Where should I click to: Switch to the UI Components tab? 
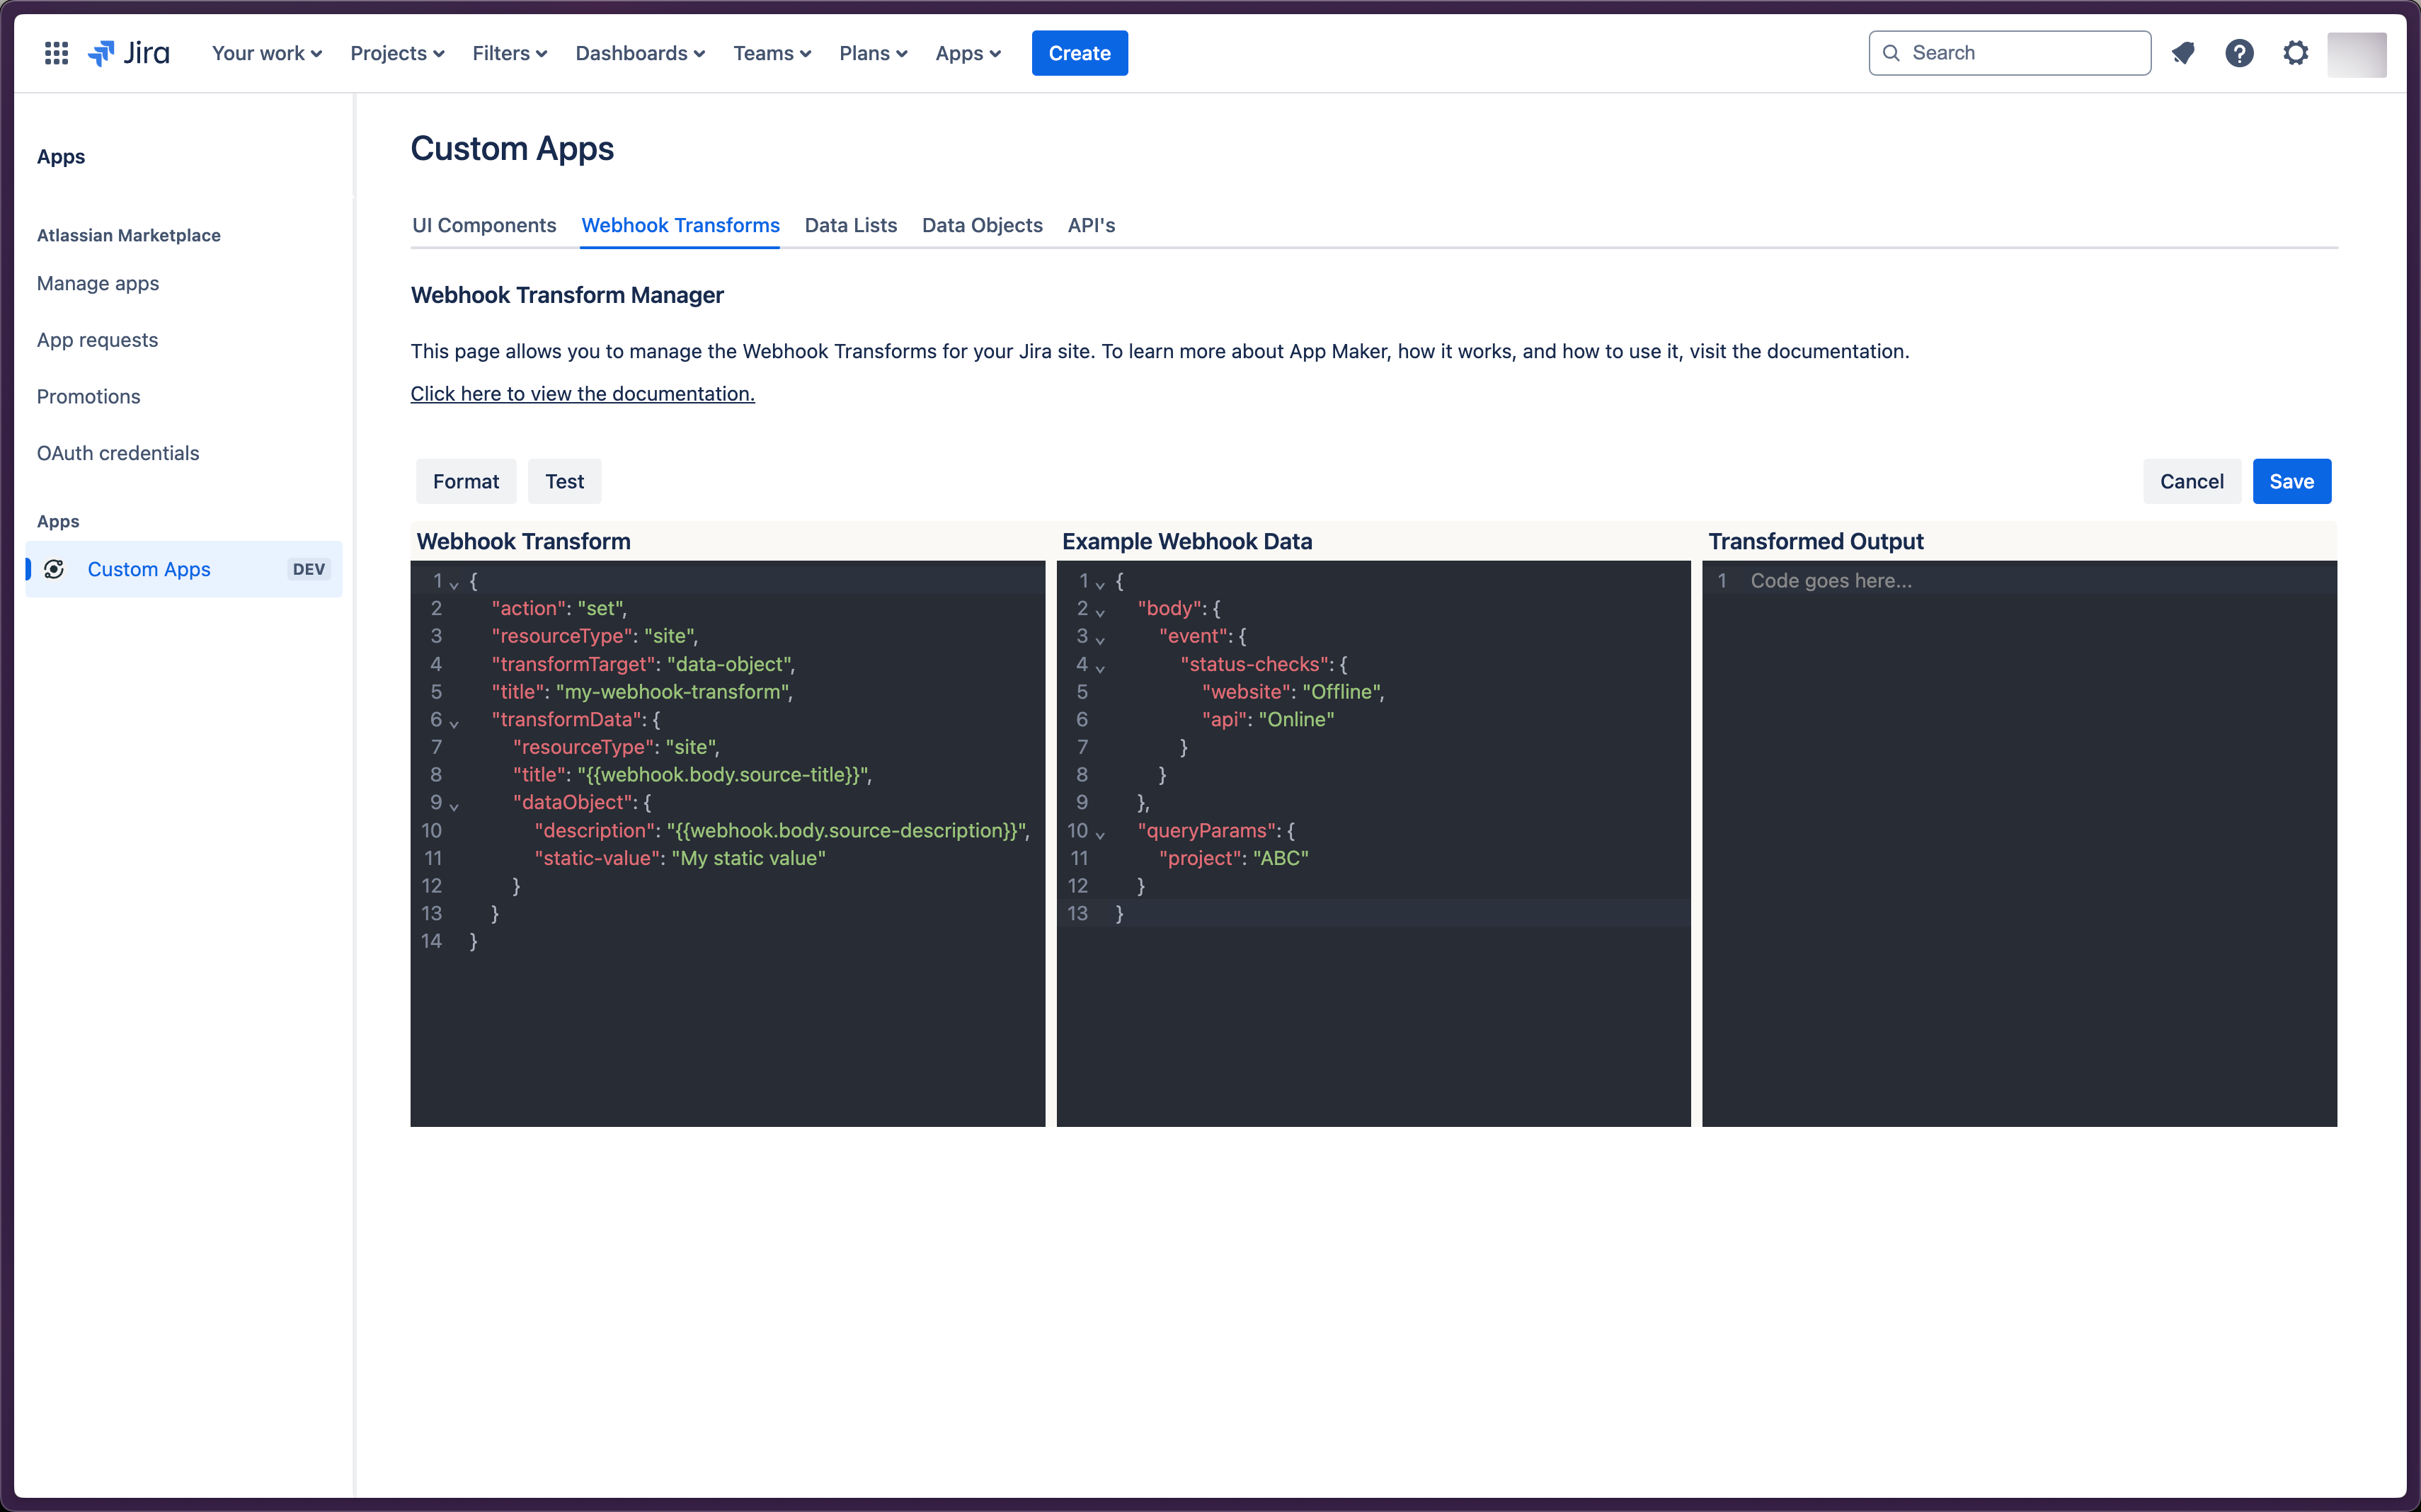pos(483,223)
